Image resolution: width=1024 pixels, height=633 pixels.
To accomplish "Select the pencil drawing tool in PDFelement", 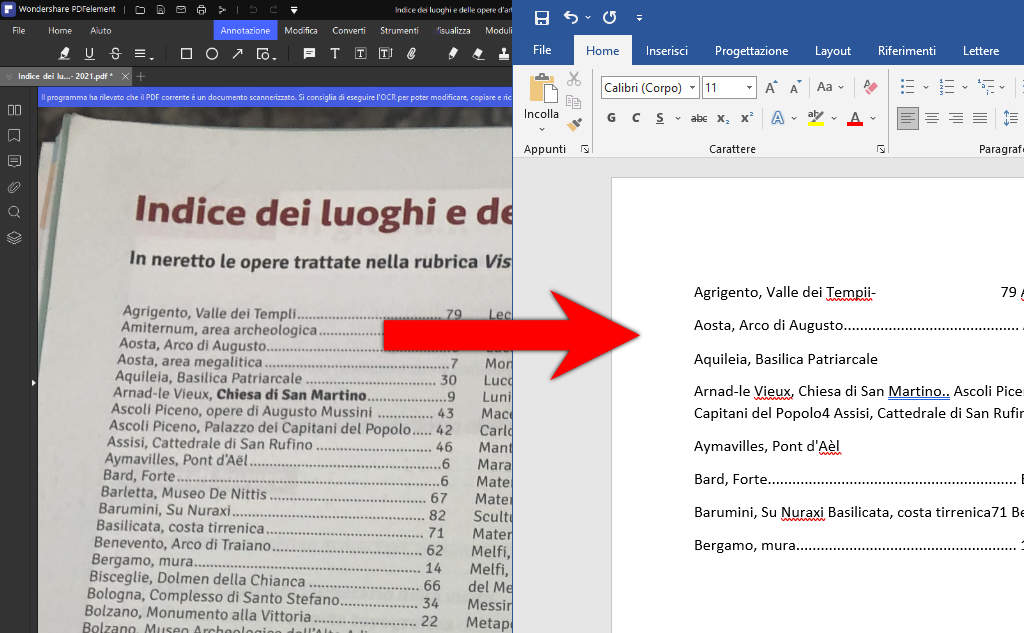I will pos(453,54).
